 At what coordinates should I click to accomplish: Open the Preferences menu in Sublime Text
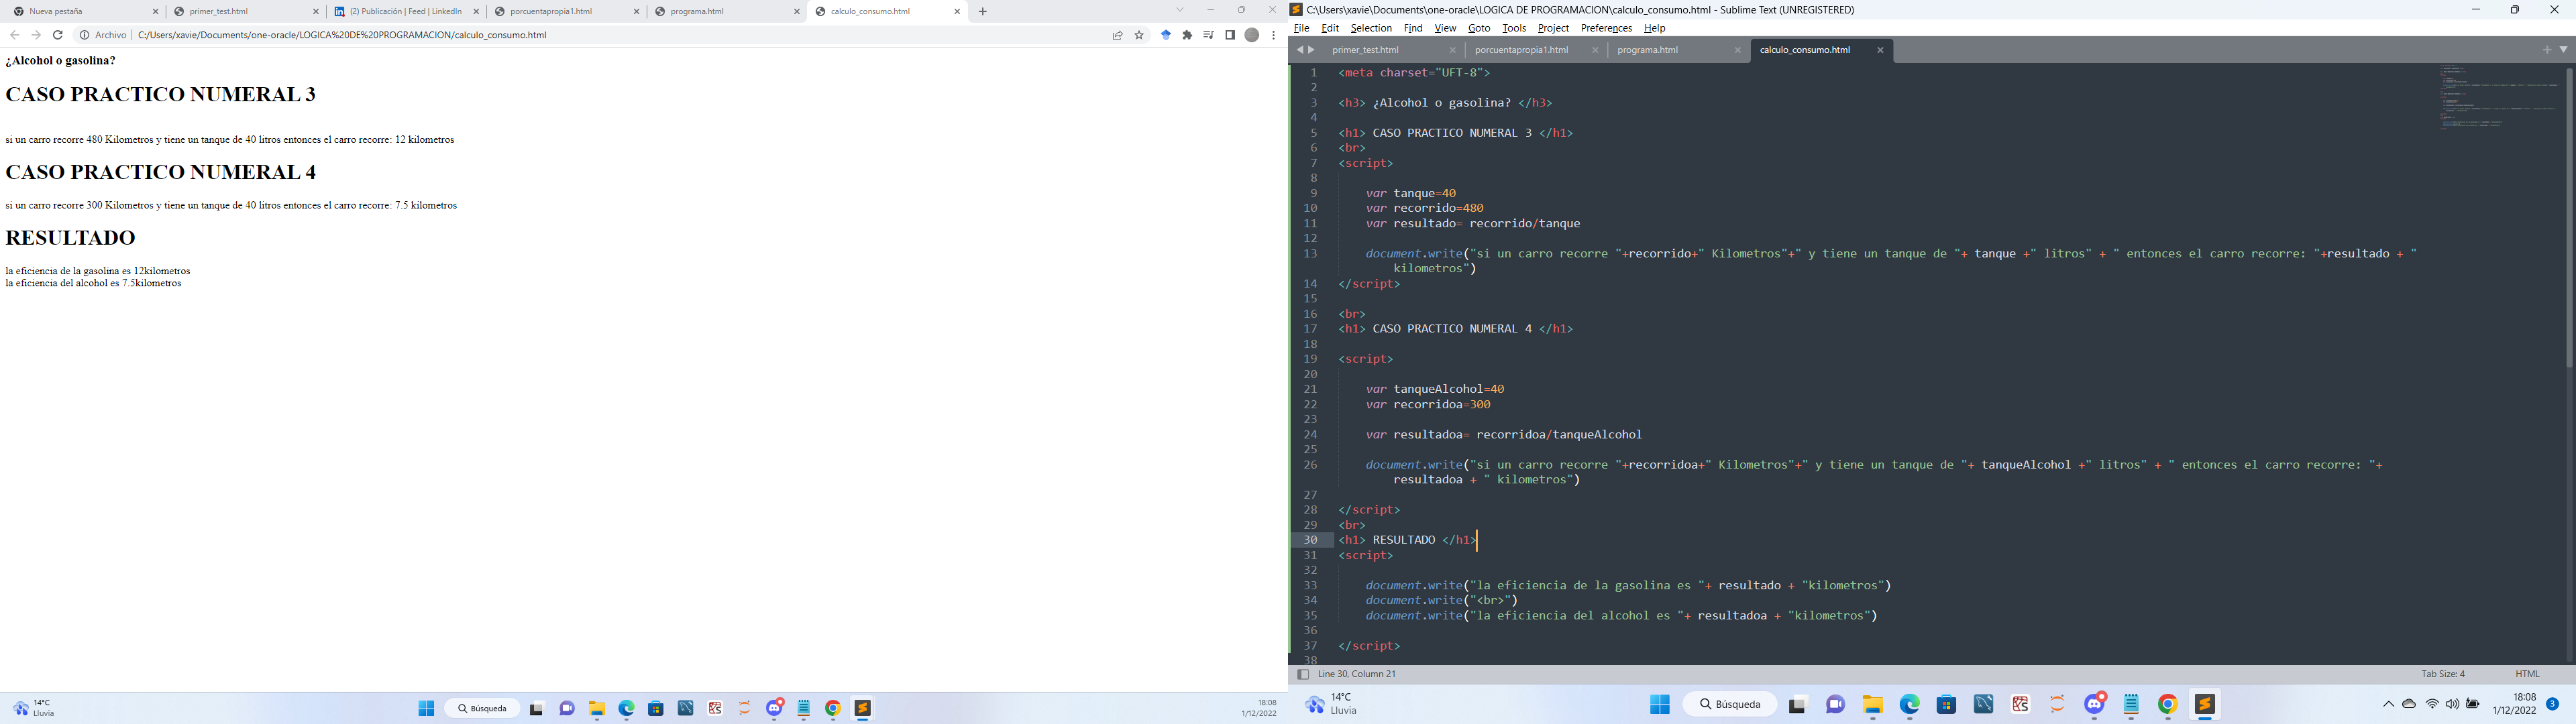tap(1606, 28)
